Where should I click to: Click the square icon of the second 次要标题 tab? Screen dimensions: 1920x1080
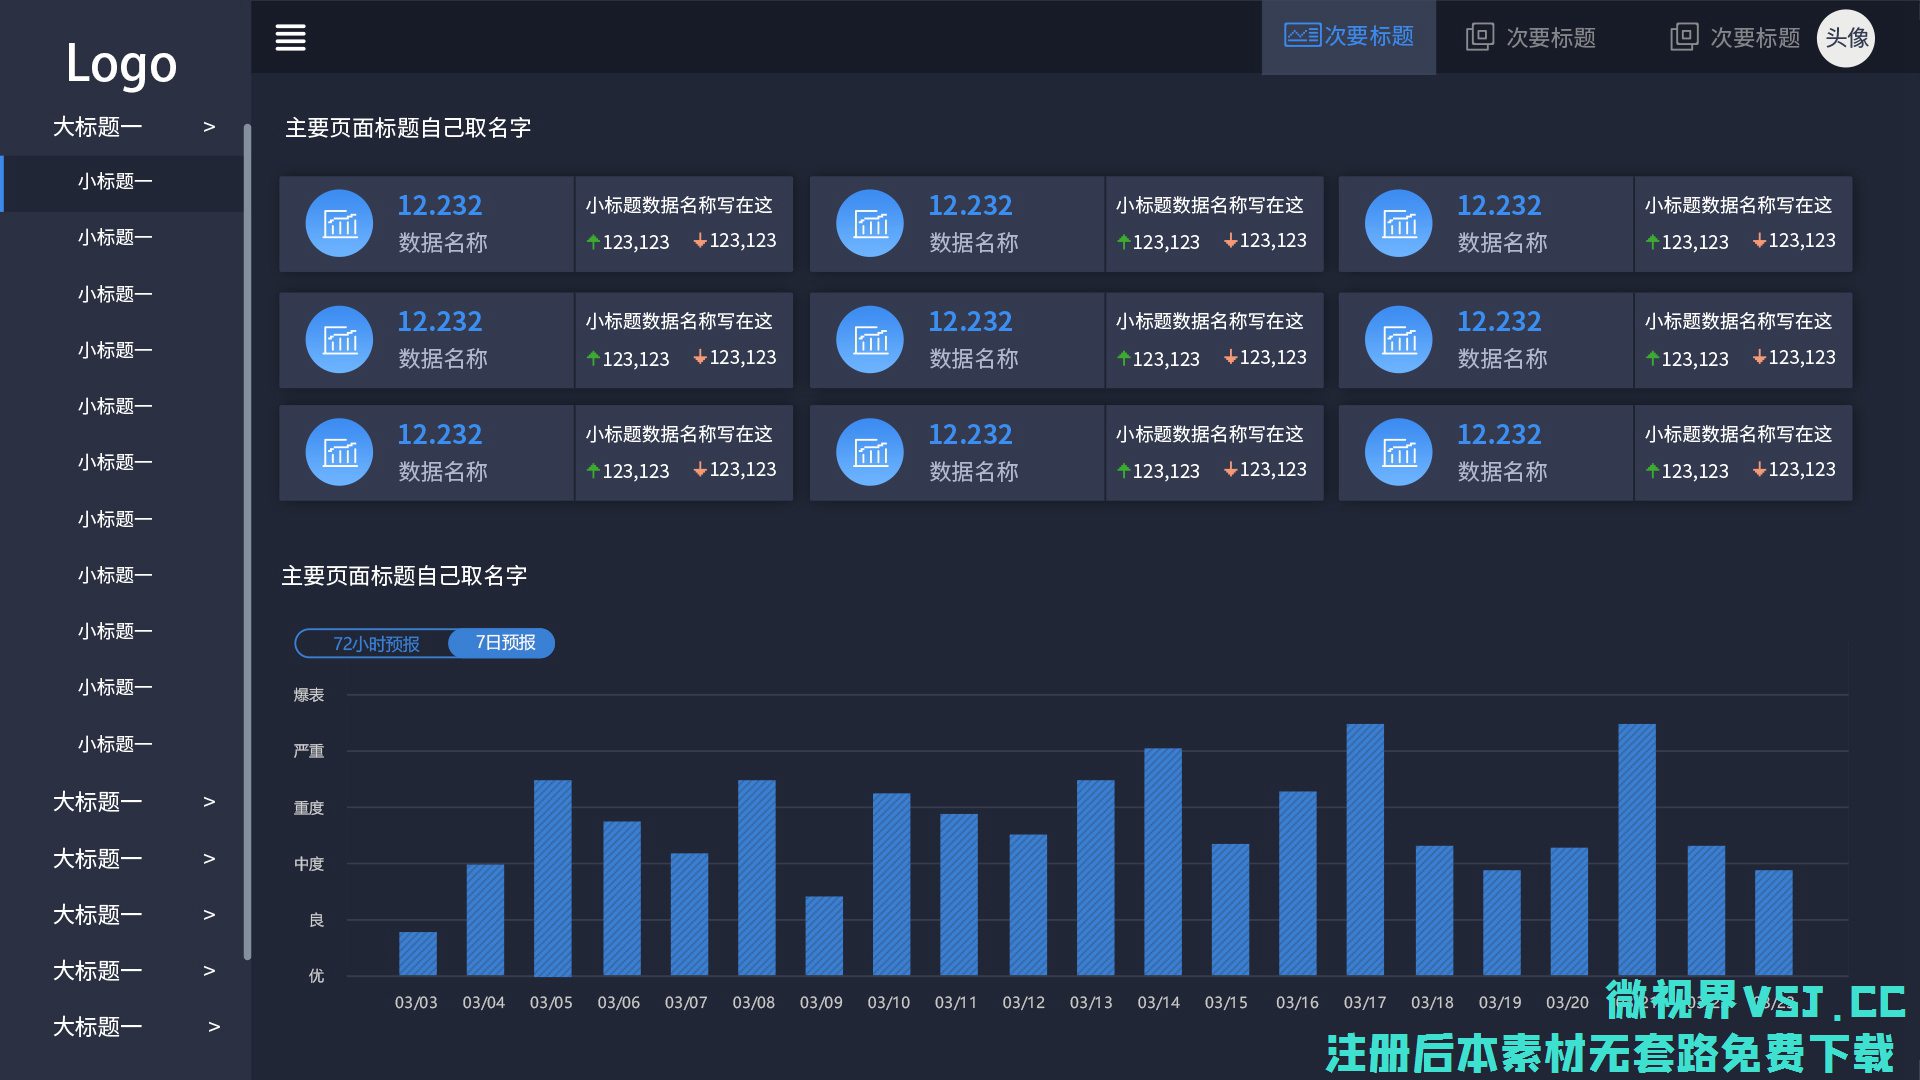1479,37
